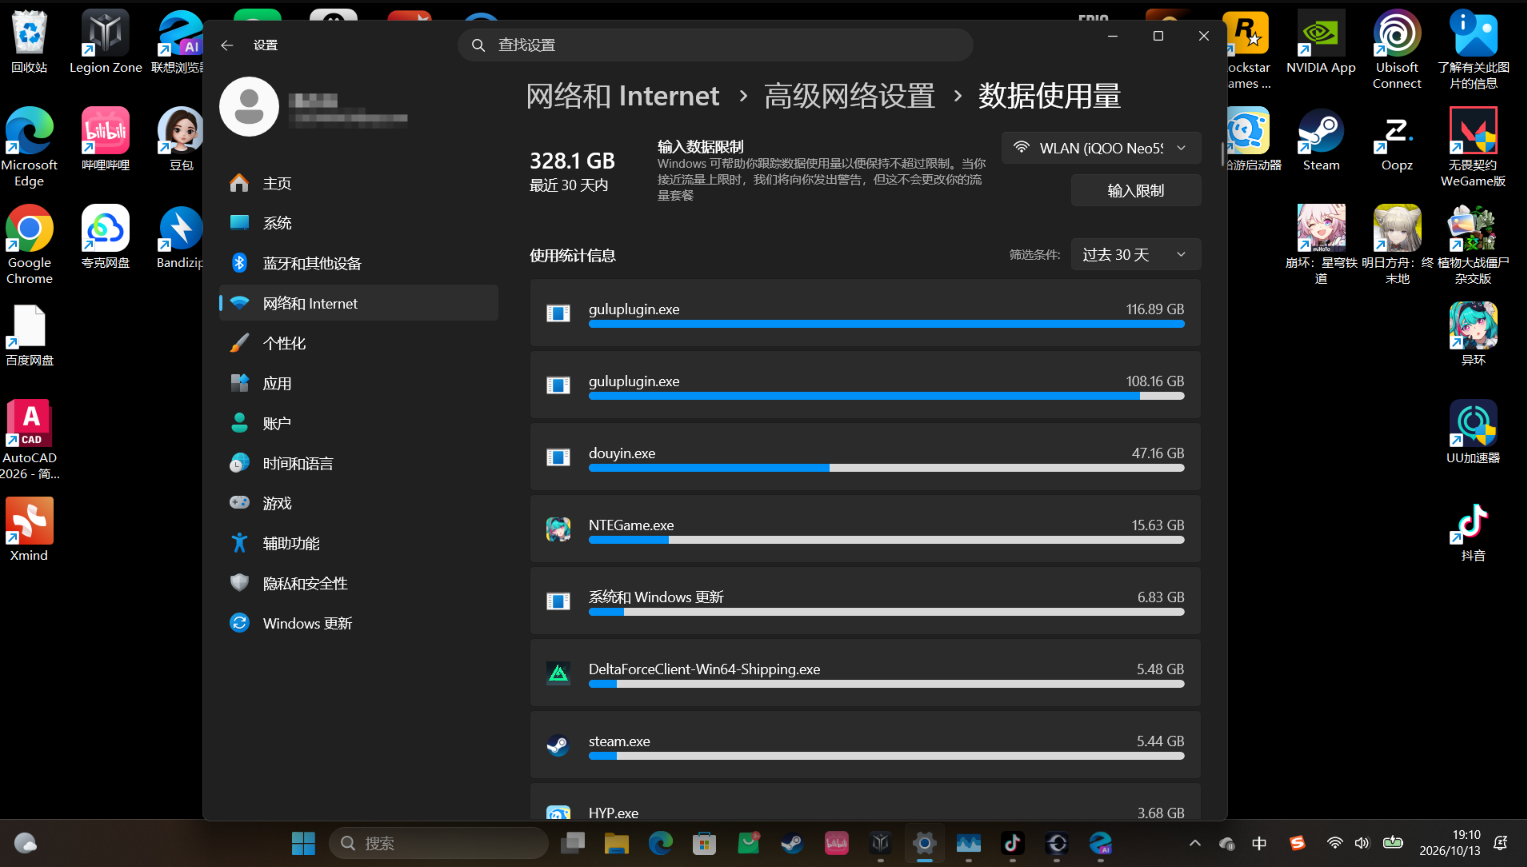Click the 高级网络设置 breadcrumb link
Screen dimensions: 1527x867
850,96
